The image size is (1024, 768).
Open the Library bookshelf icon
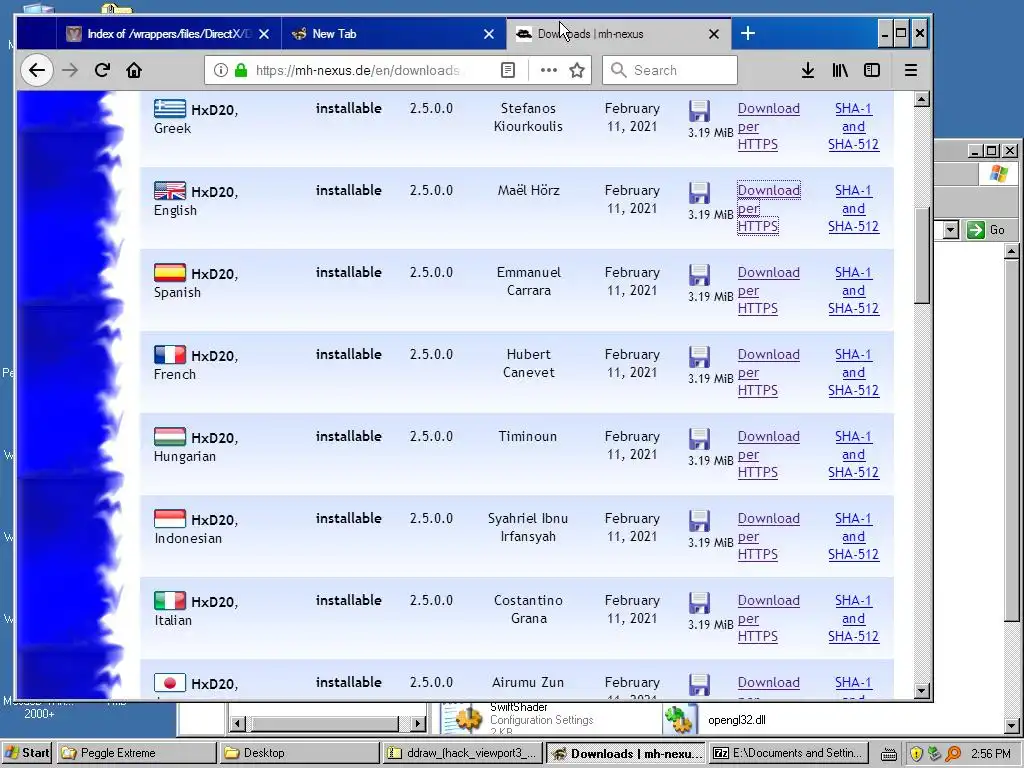pos(840,70)
